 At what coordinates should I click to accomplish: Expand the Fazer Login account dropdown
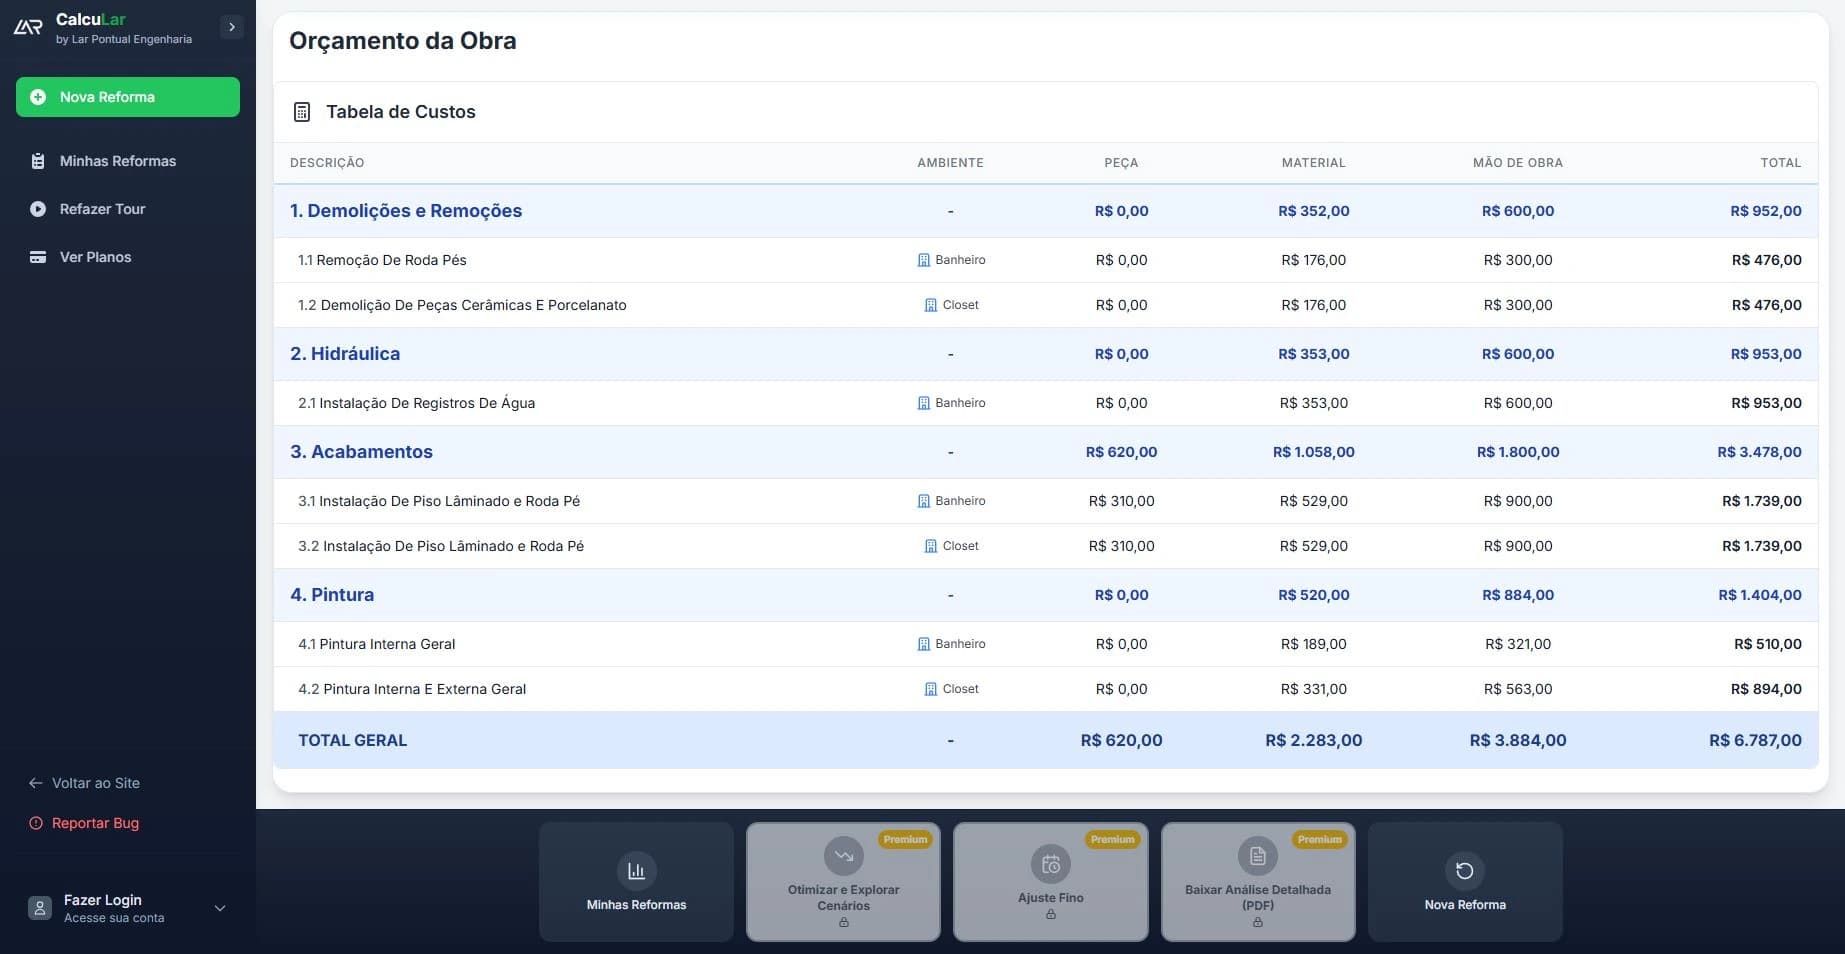click(x=220, y=908)
